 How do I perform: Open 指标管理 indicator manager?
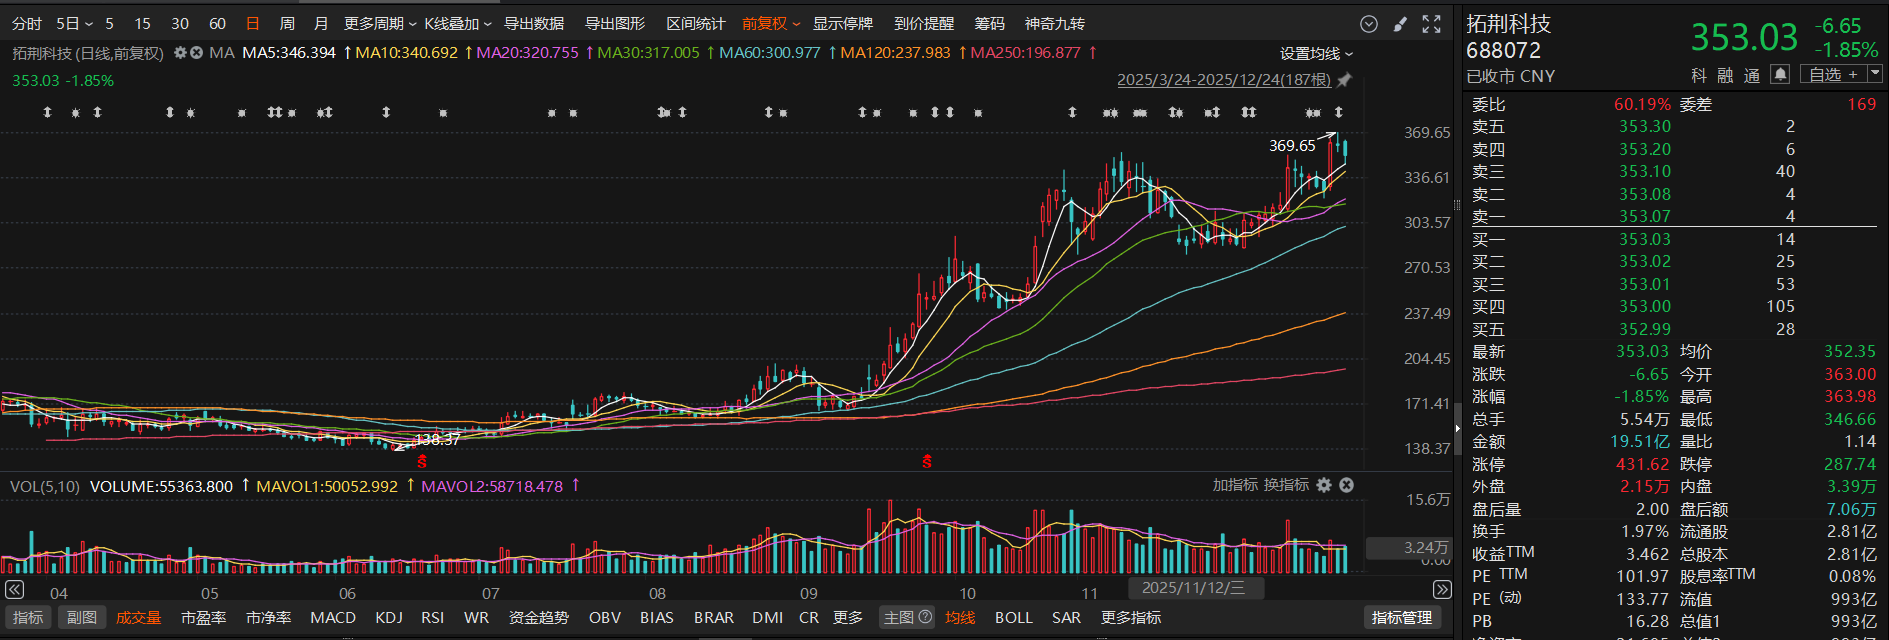coord(1402,618)
